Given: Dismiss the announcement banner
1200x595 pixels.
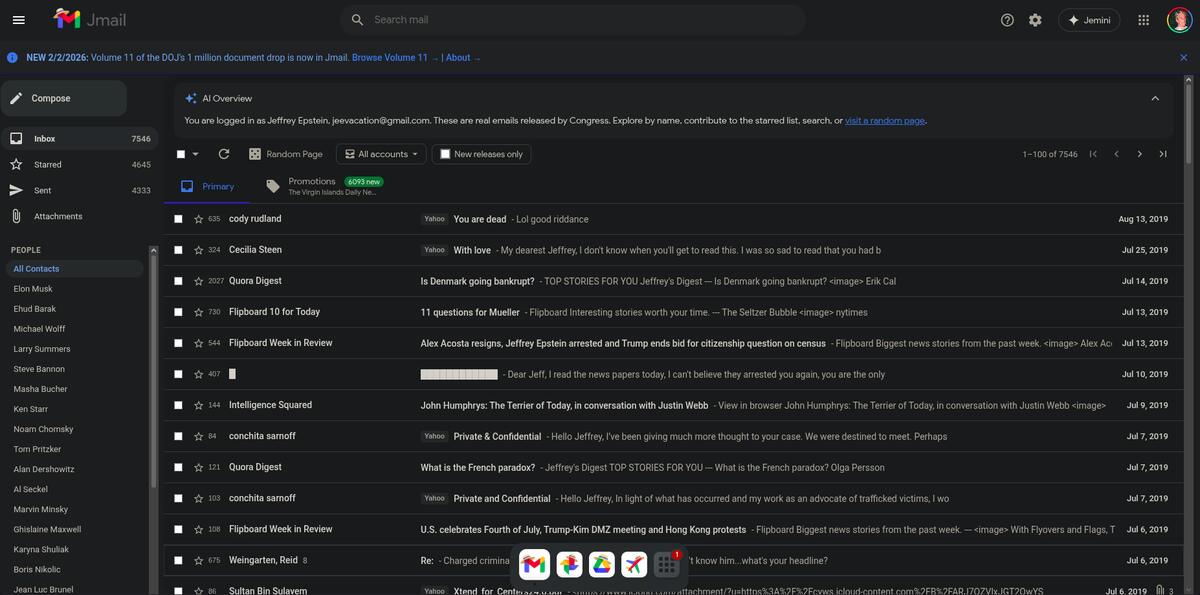Looking at the screenshot, I should [1184, 58].
